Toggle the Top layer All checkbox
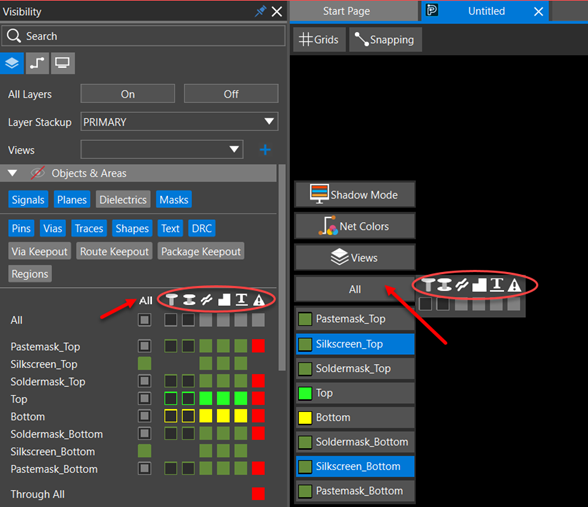The height and width of the screenshot is (507, 588). [144, 398]
